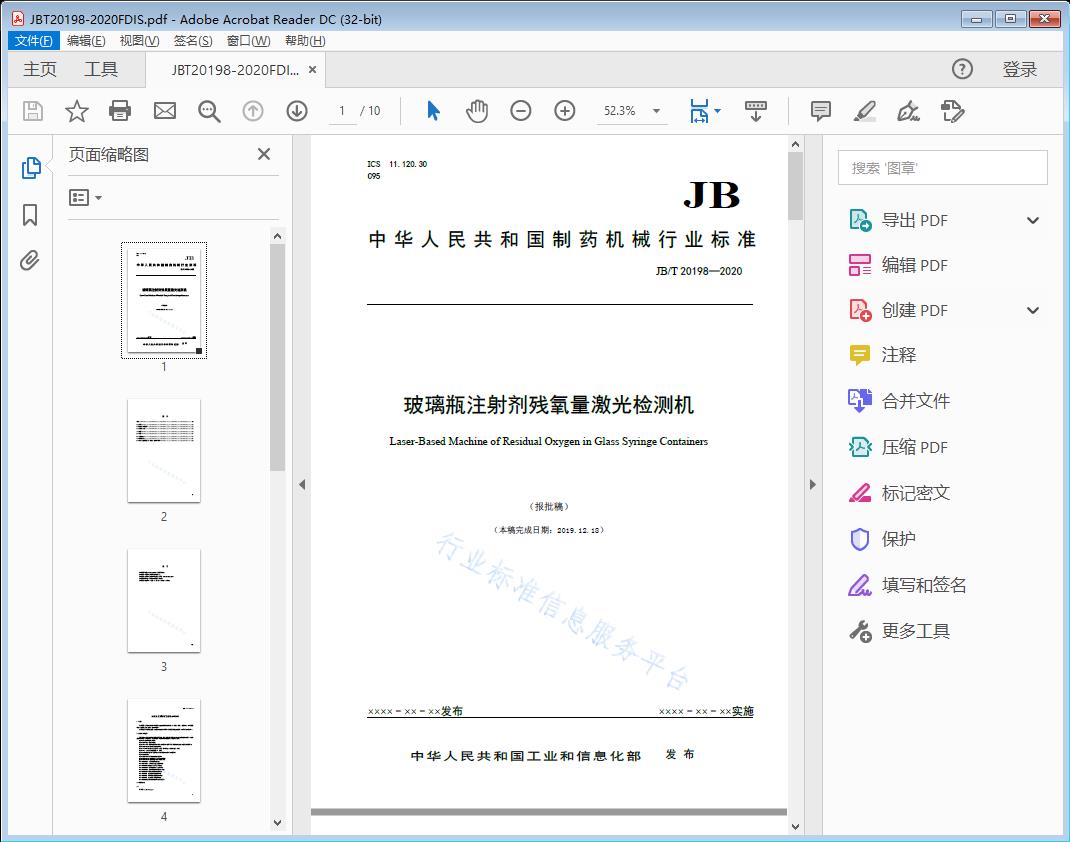Toggle the bookmarks panel icon
The height and width of the screenshot is (842, 1070).
pos(30,215)
